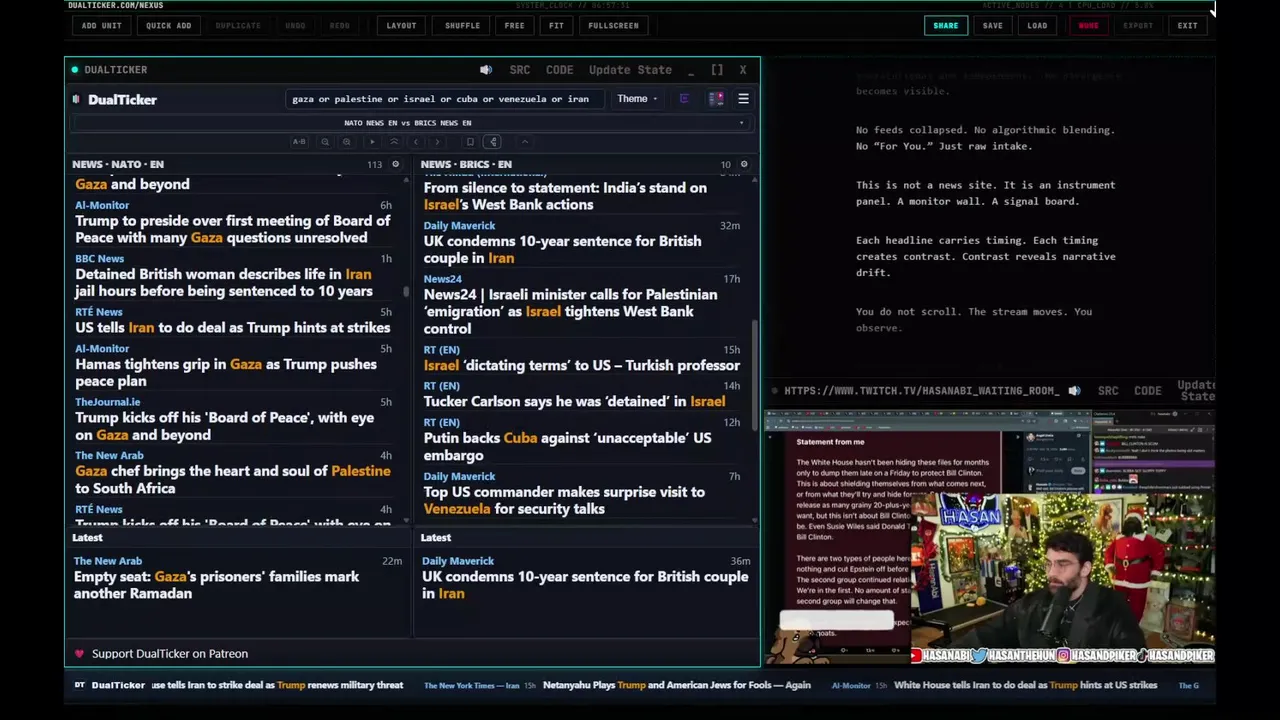Open News24 Israeli minister emigration headline
The image size is (1280, 720).
coord(570,312)
